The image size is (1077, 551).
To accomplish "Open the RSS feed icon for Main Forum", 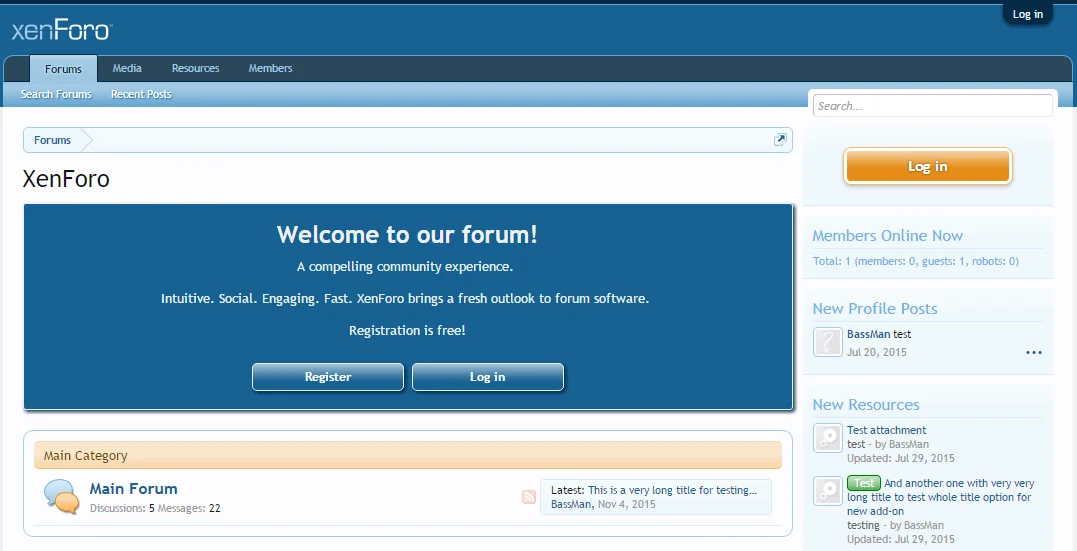I will pyautogui.click(x=528, y=497).
